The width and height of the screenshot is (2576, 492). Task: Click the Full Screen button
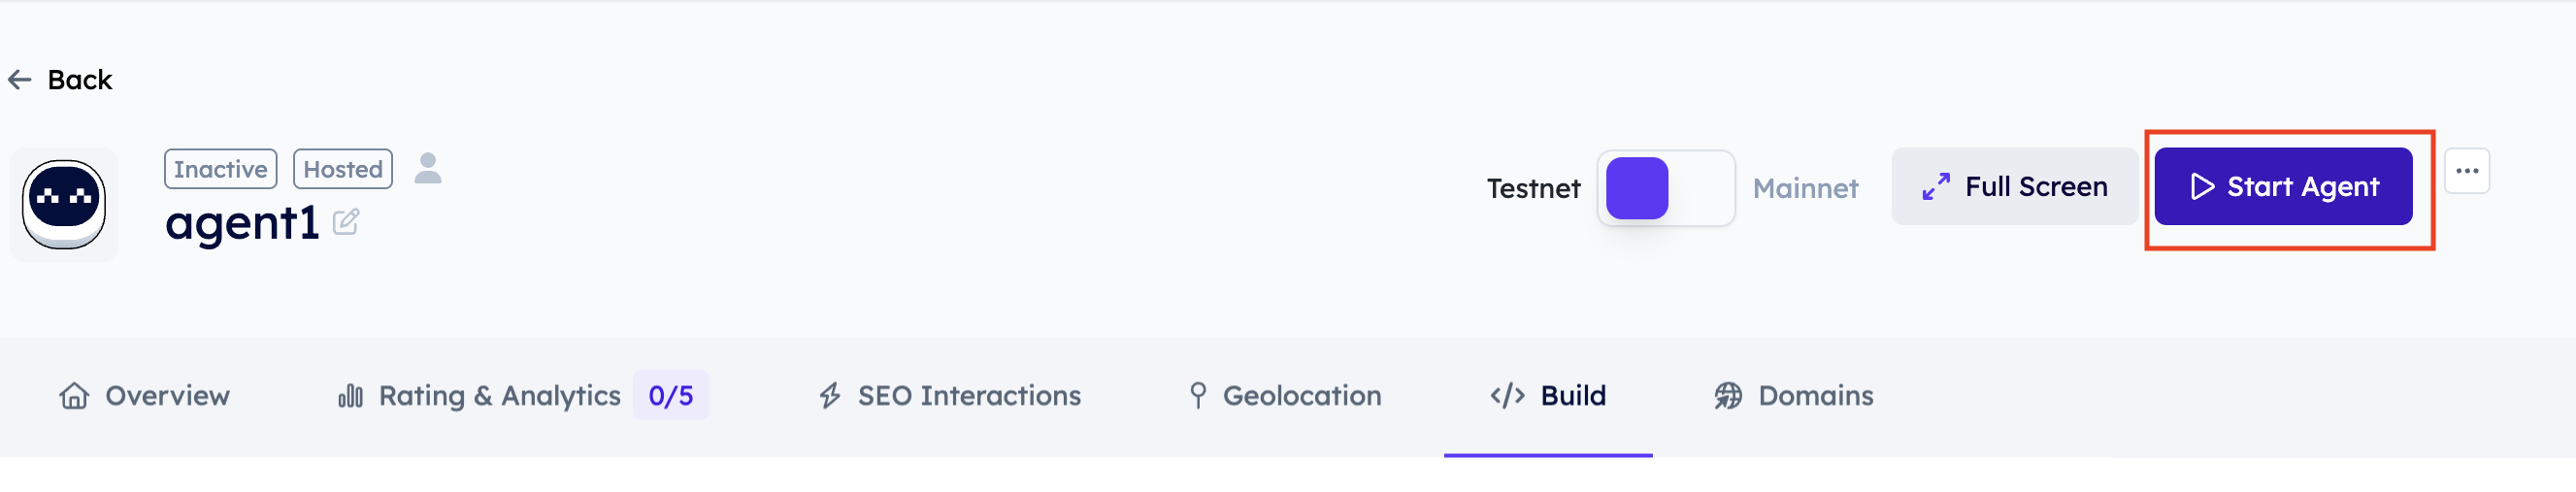point(2014,187)
